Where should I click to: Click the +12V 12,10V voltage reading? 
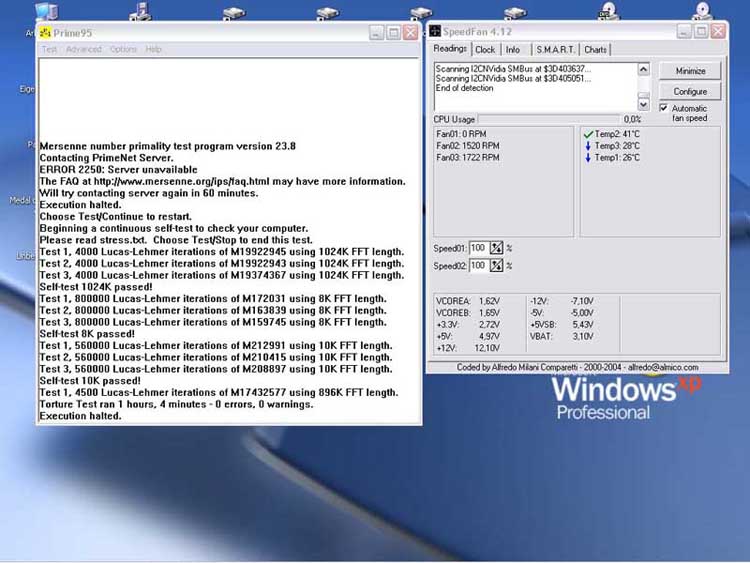point(468,348)
